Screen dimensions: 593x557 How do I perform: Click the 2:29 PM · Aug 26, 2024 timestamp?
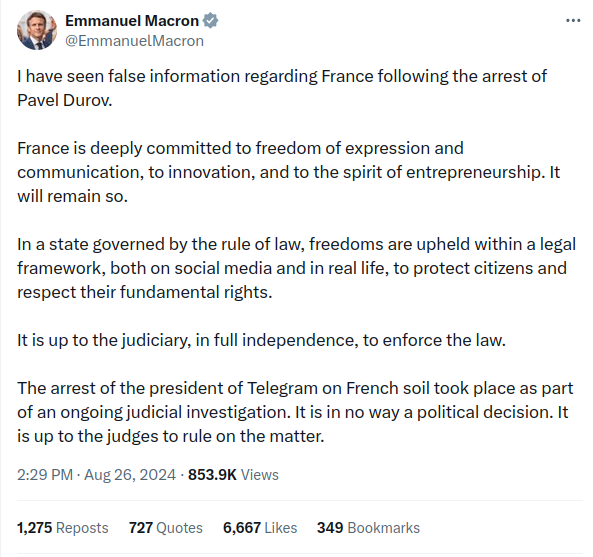[x=96, y=475]
